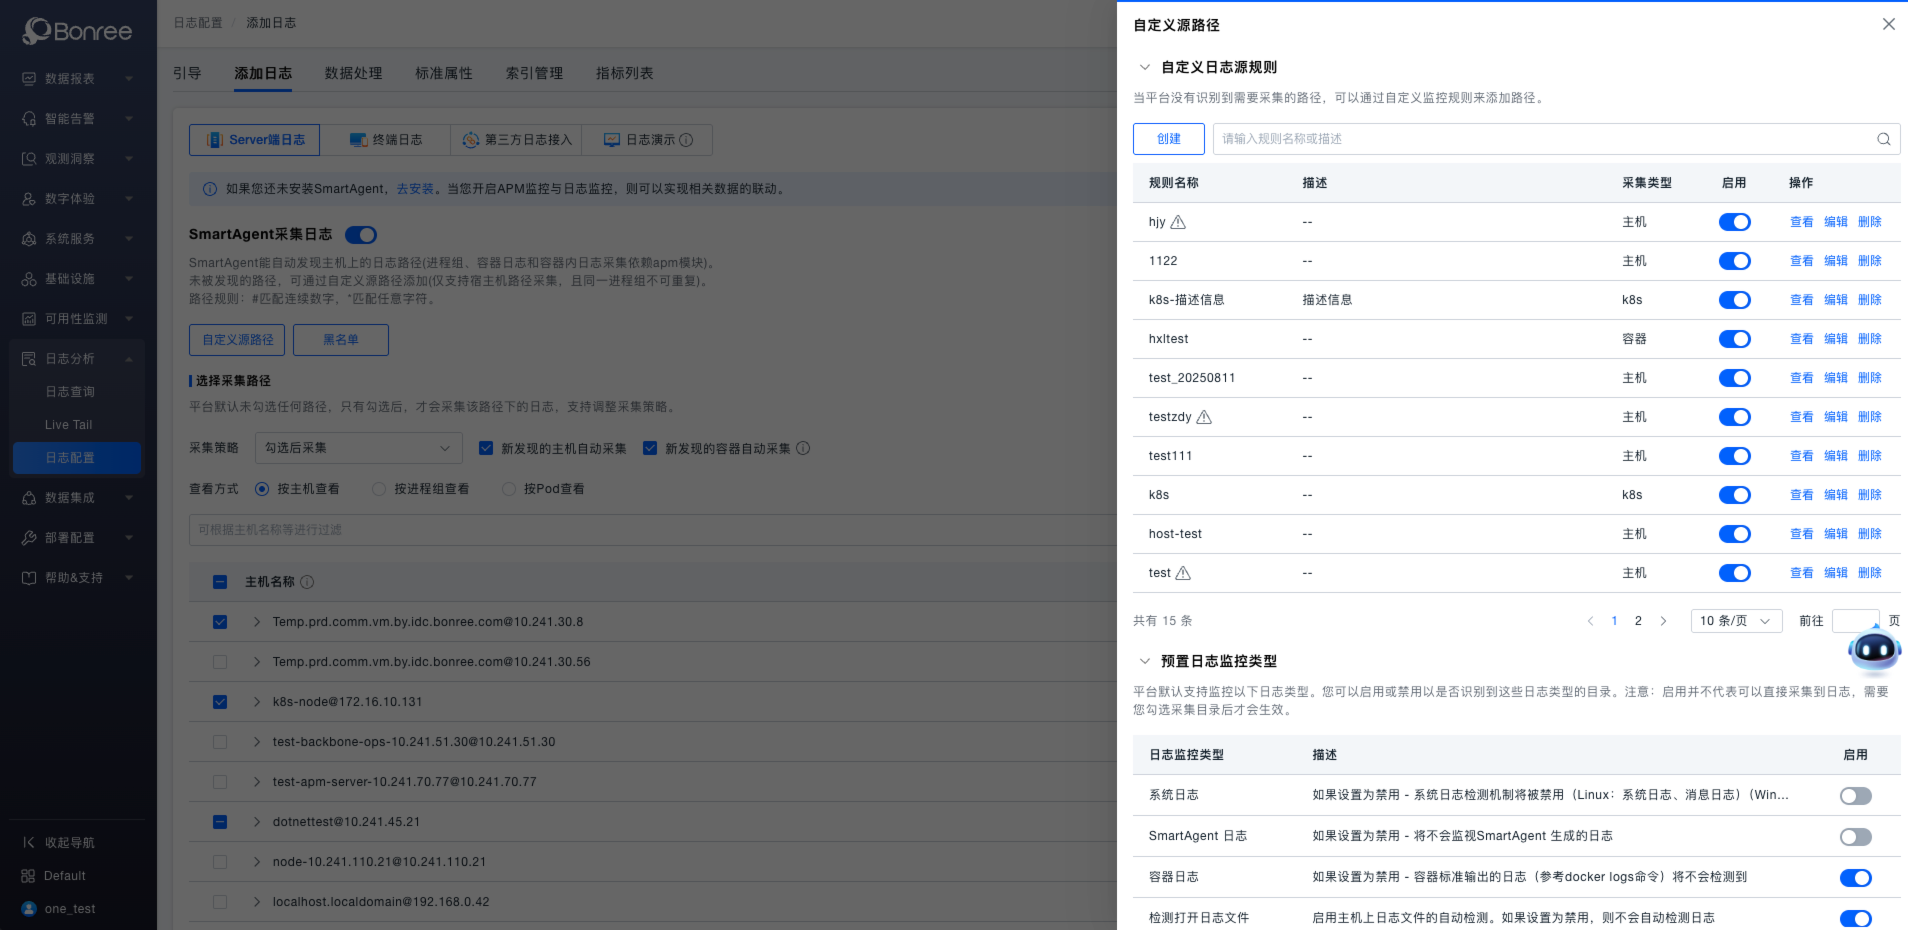Select the 终端日志 tab
1908x930 pixels.
click(x=386, y=139)
